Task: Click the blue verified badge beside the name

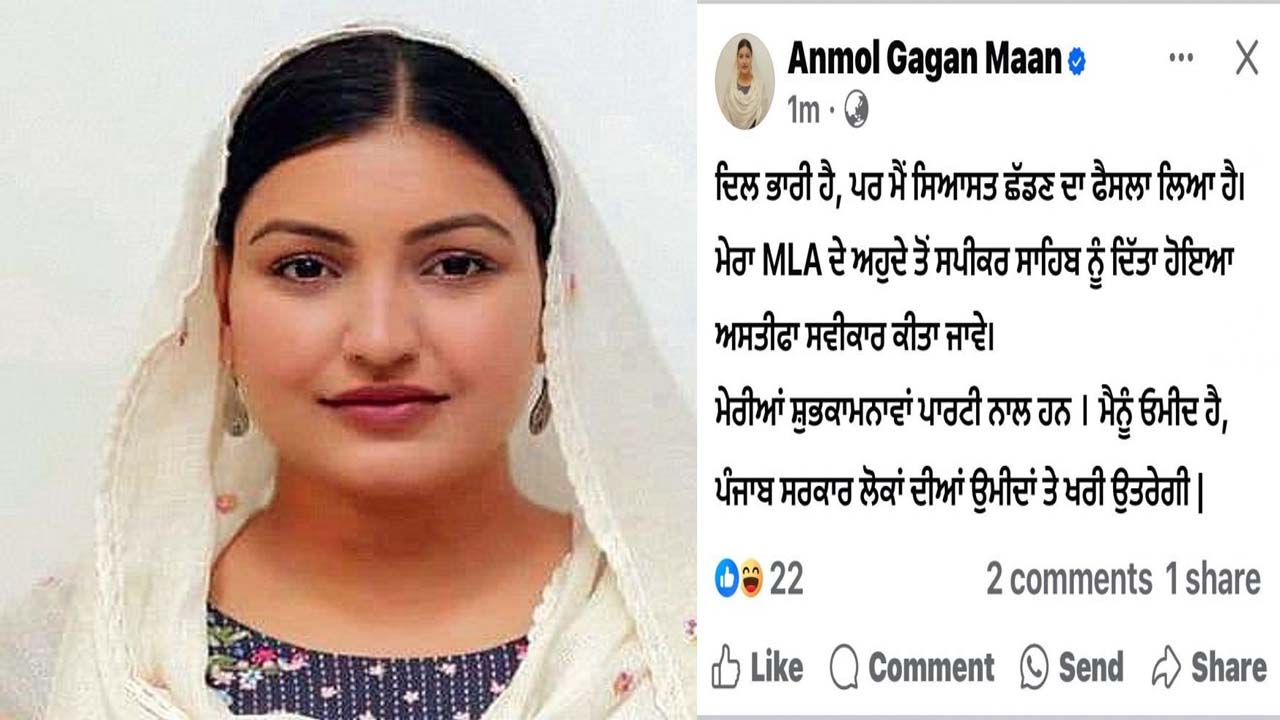Action: pyautogui.click(x=1077, y=63)
